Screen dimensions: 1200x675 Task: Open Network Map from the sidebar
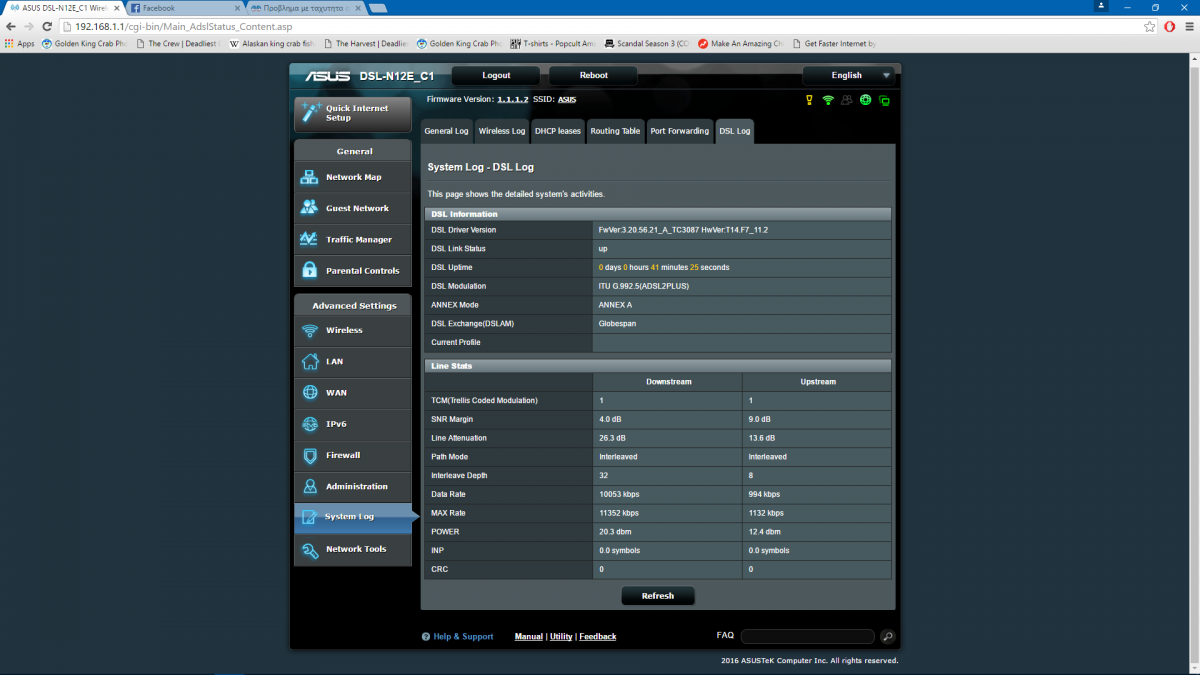pos(352,178)
